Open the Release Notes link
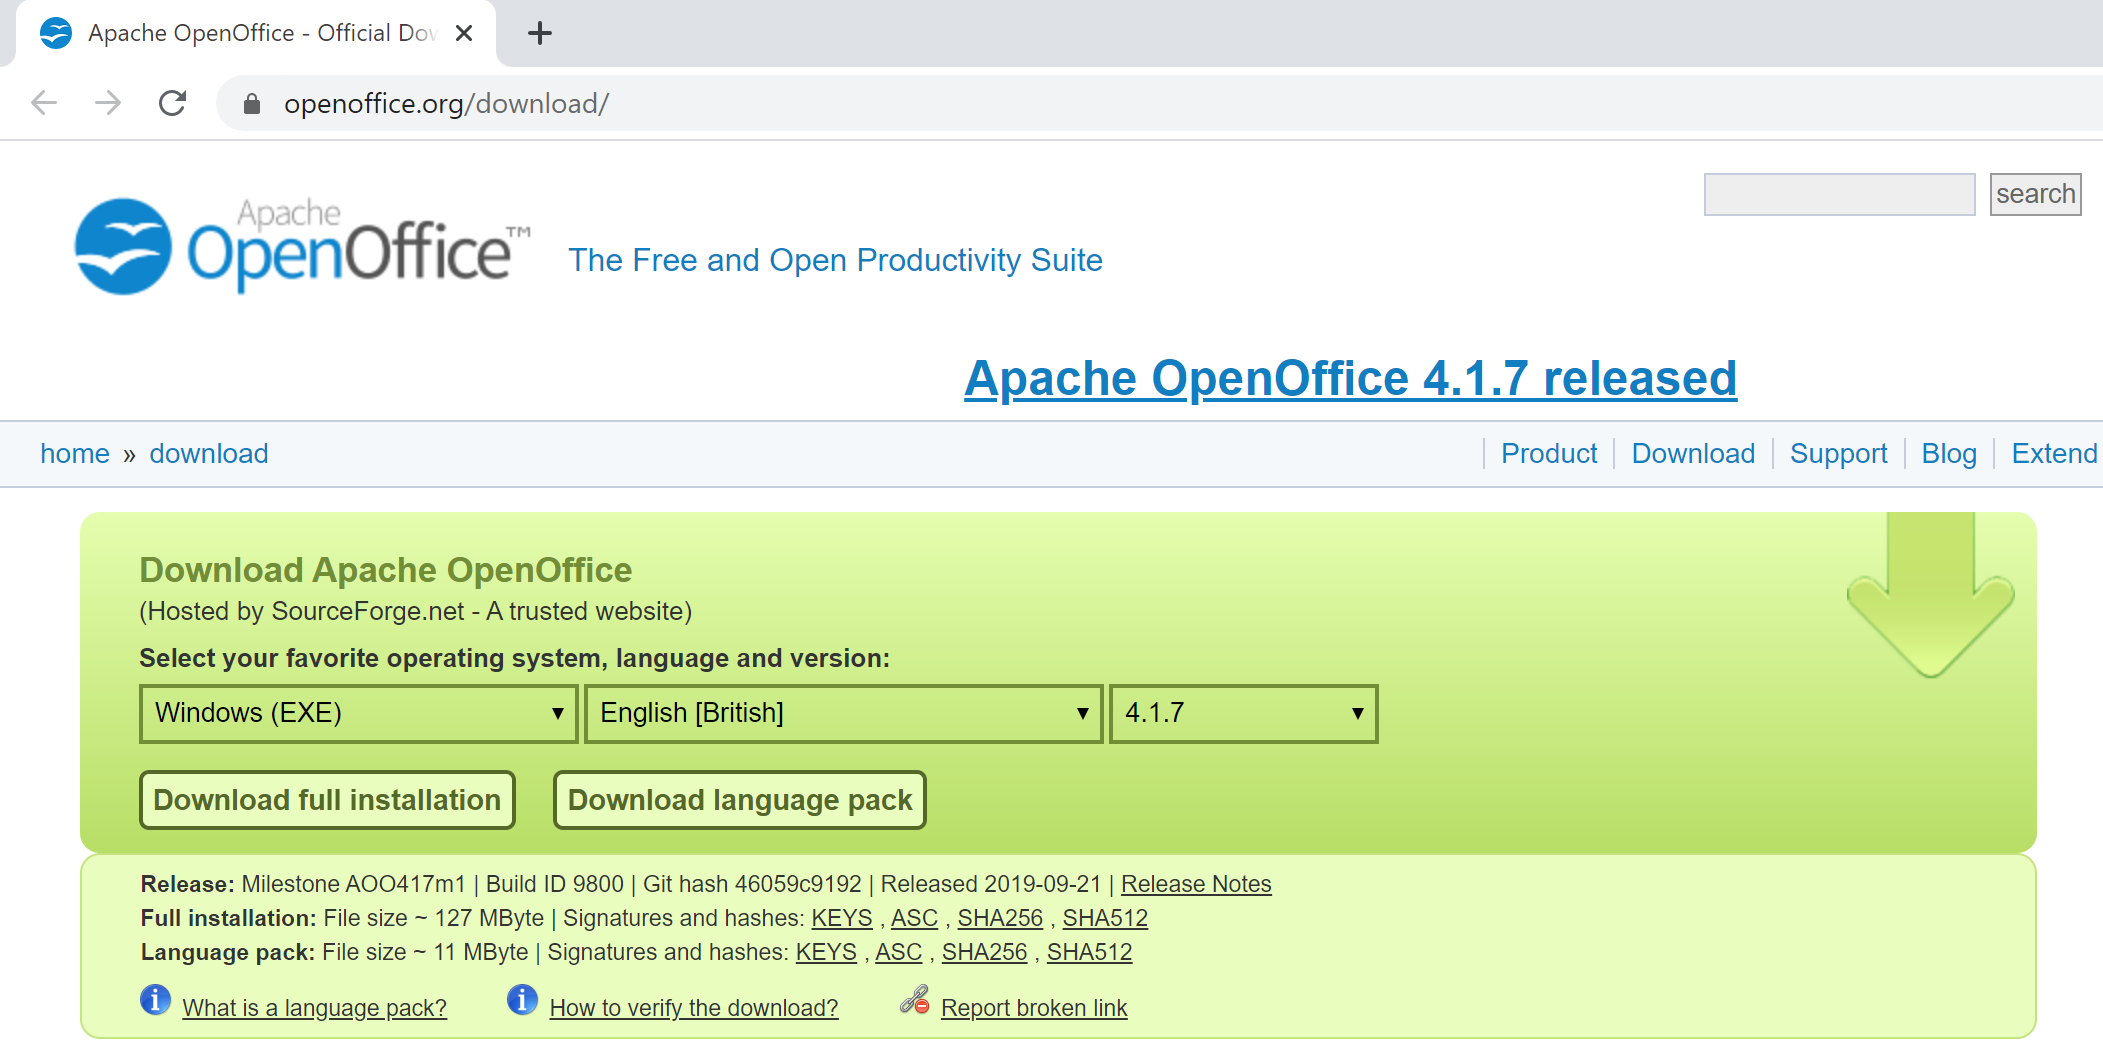 pos(1195,884)
